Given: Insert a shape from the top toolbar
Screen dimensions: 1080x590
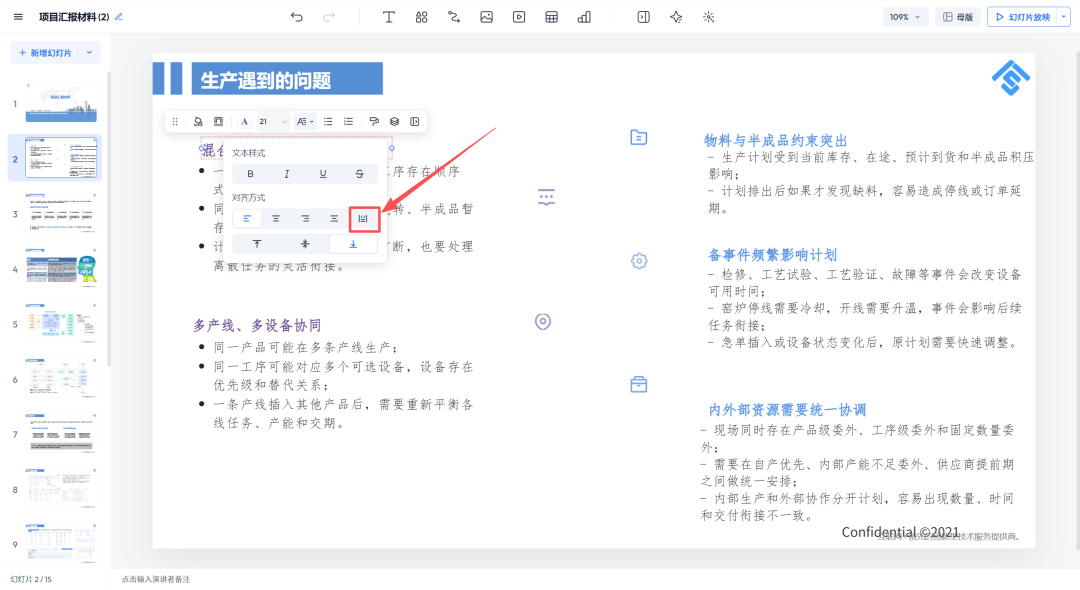Looking at the screenshot, I should (422, 17).
